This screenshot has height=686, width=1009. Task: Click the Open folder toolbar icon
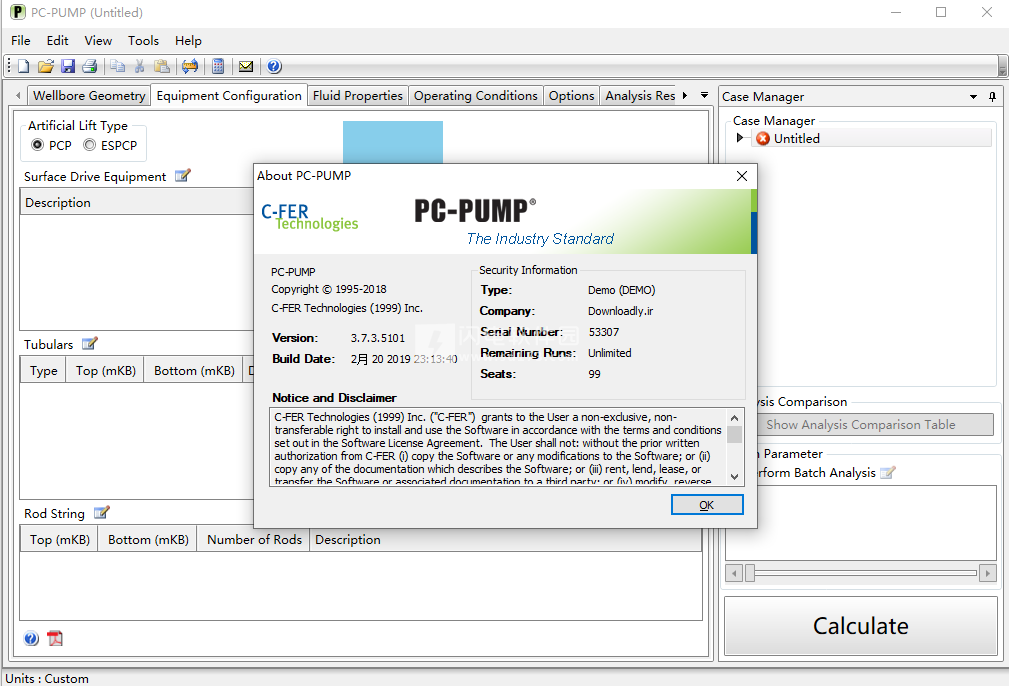pyautogui.click(x=45, y=66)
